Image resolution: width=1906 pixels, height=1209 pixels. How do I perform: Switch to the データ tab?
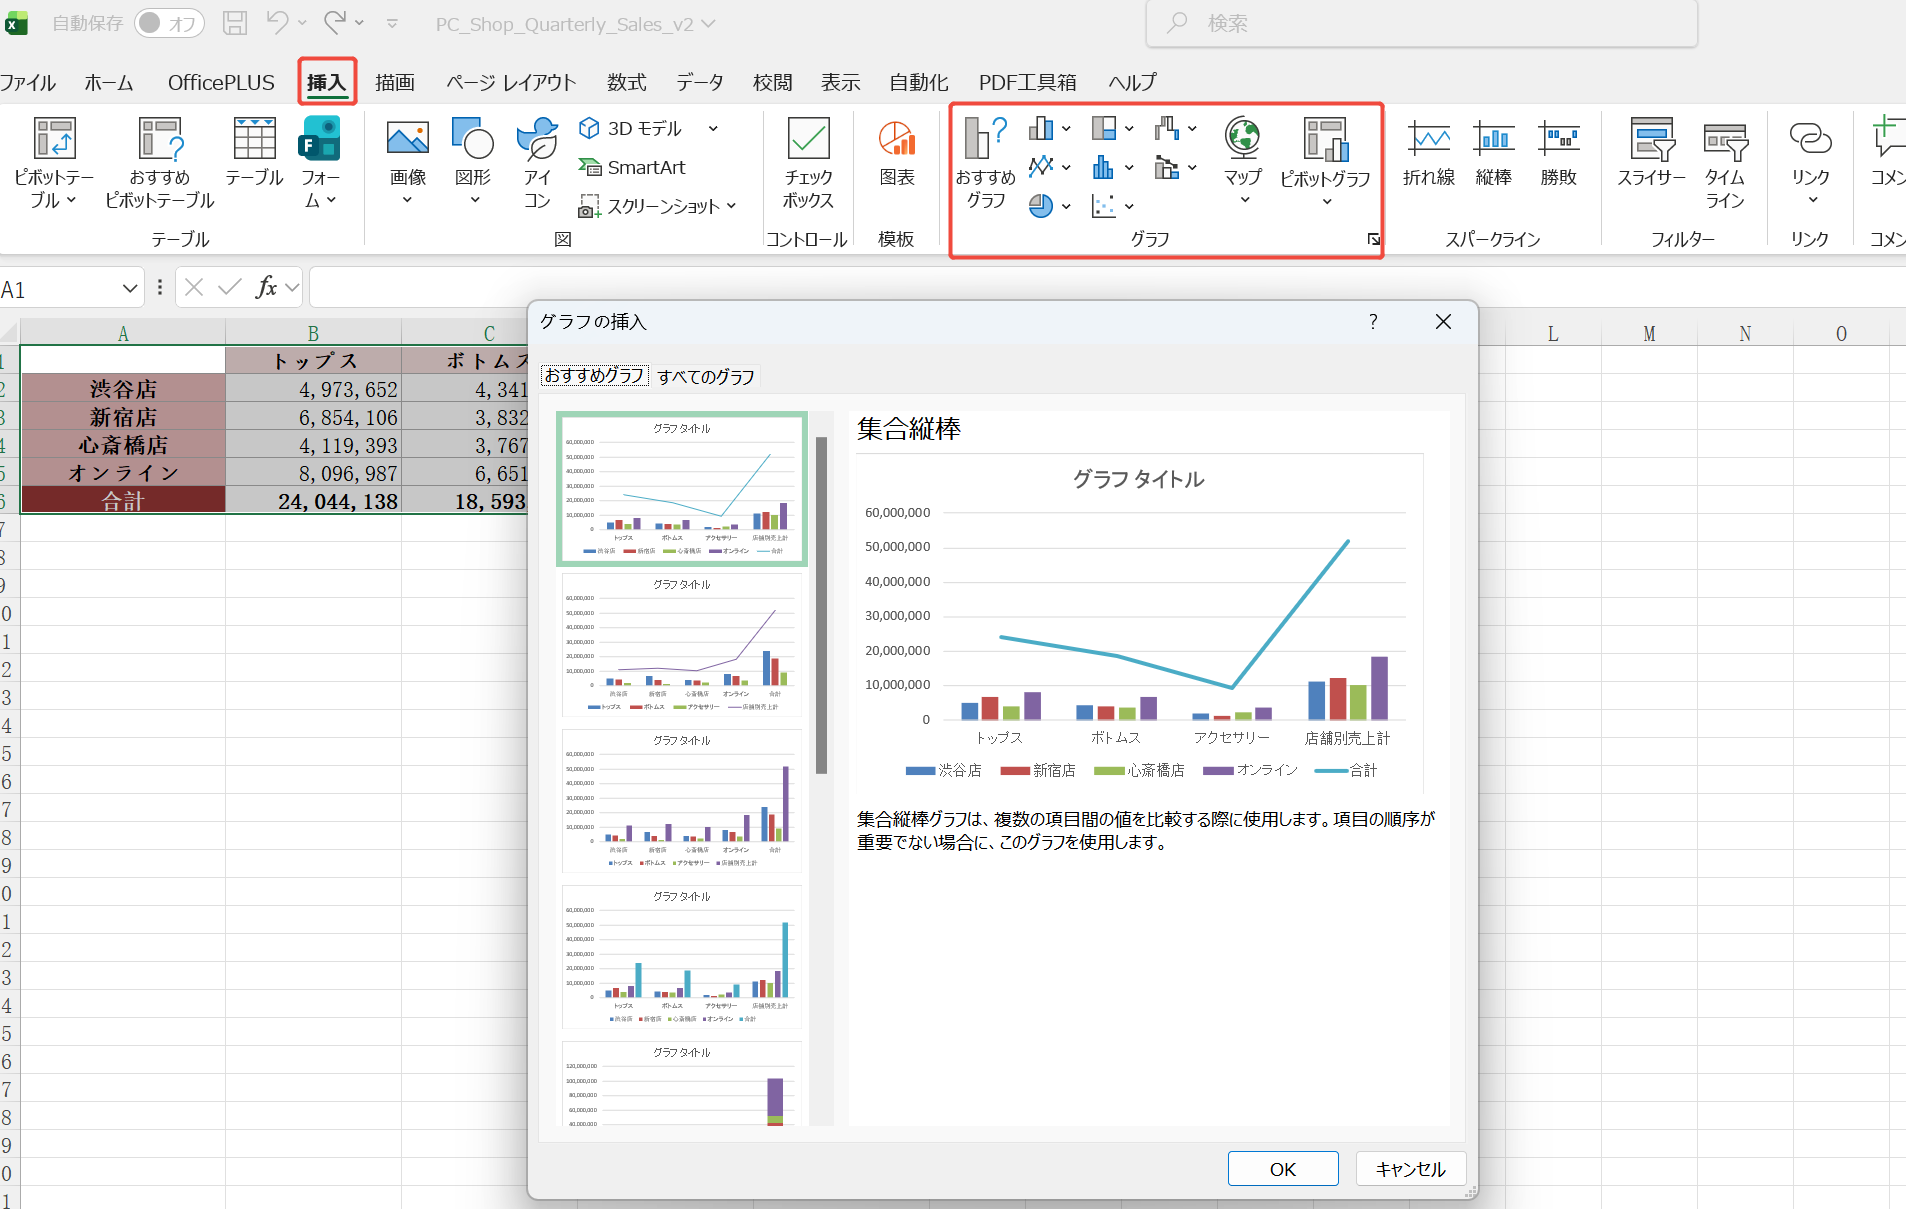700,82
